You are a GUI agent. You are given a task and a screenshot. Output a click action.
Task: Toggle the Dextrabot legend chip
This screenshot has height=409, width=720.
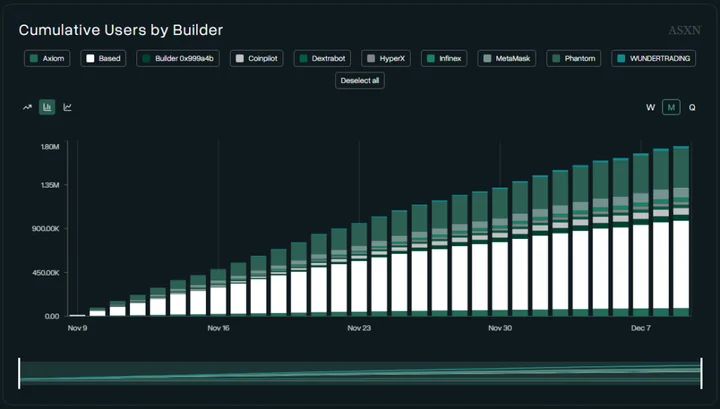point(322,58)
